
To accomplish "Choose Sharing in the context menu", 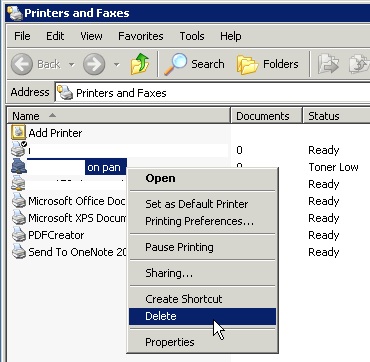I will click(x=202, y=273).
